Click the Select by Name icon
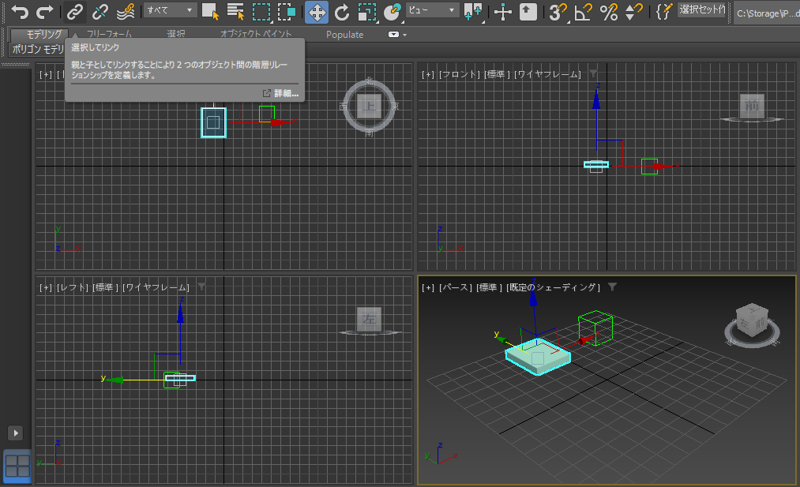The width and height of the screenshot is (800, 487). [x=236, y=12]
